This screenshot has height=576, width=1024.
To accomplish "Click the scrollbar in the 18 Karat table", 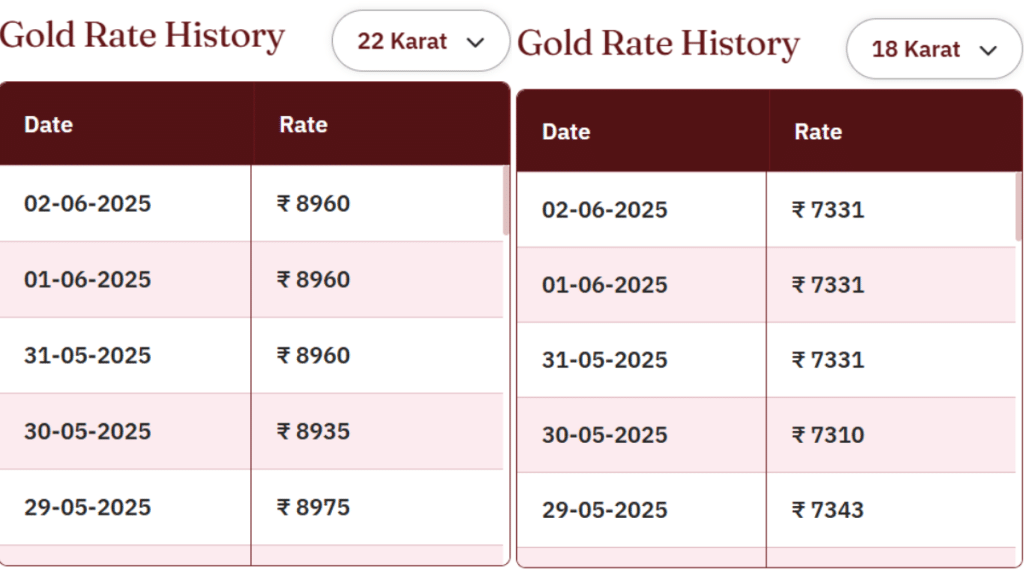I will pyautogui.click(x=1019, y=206).
